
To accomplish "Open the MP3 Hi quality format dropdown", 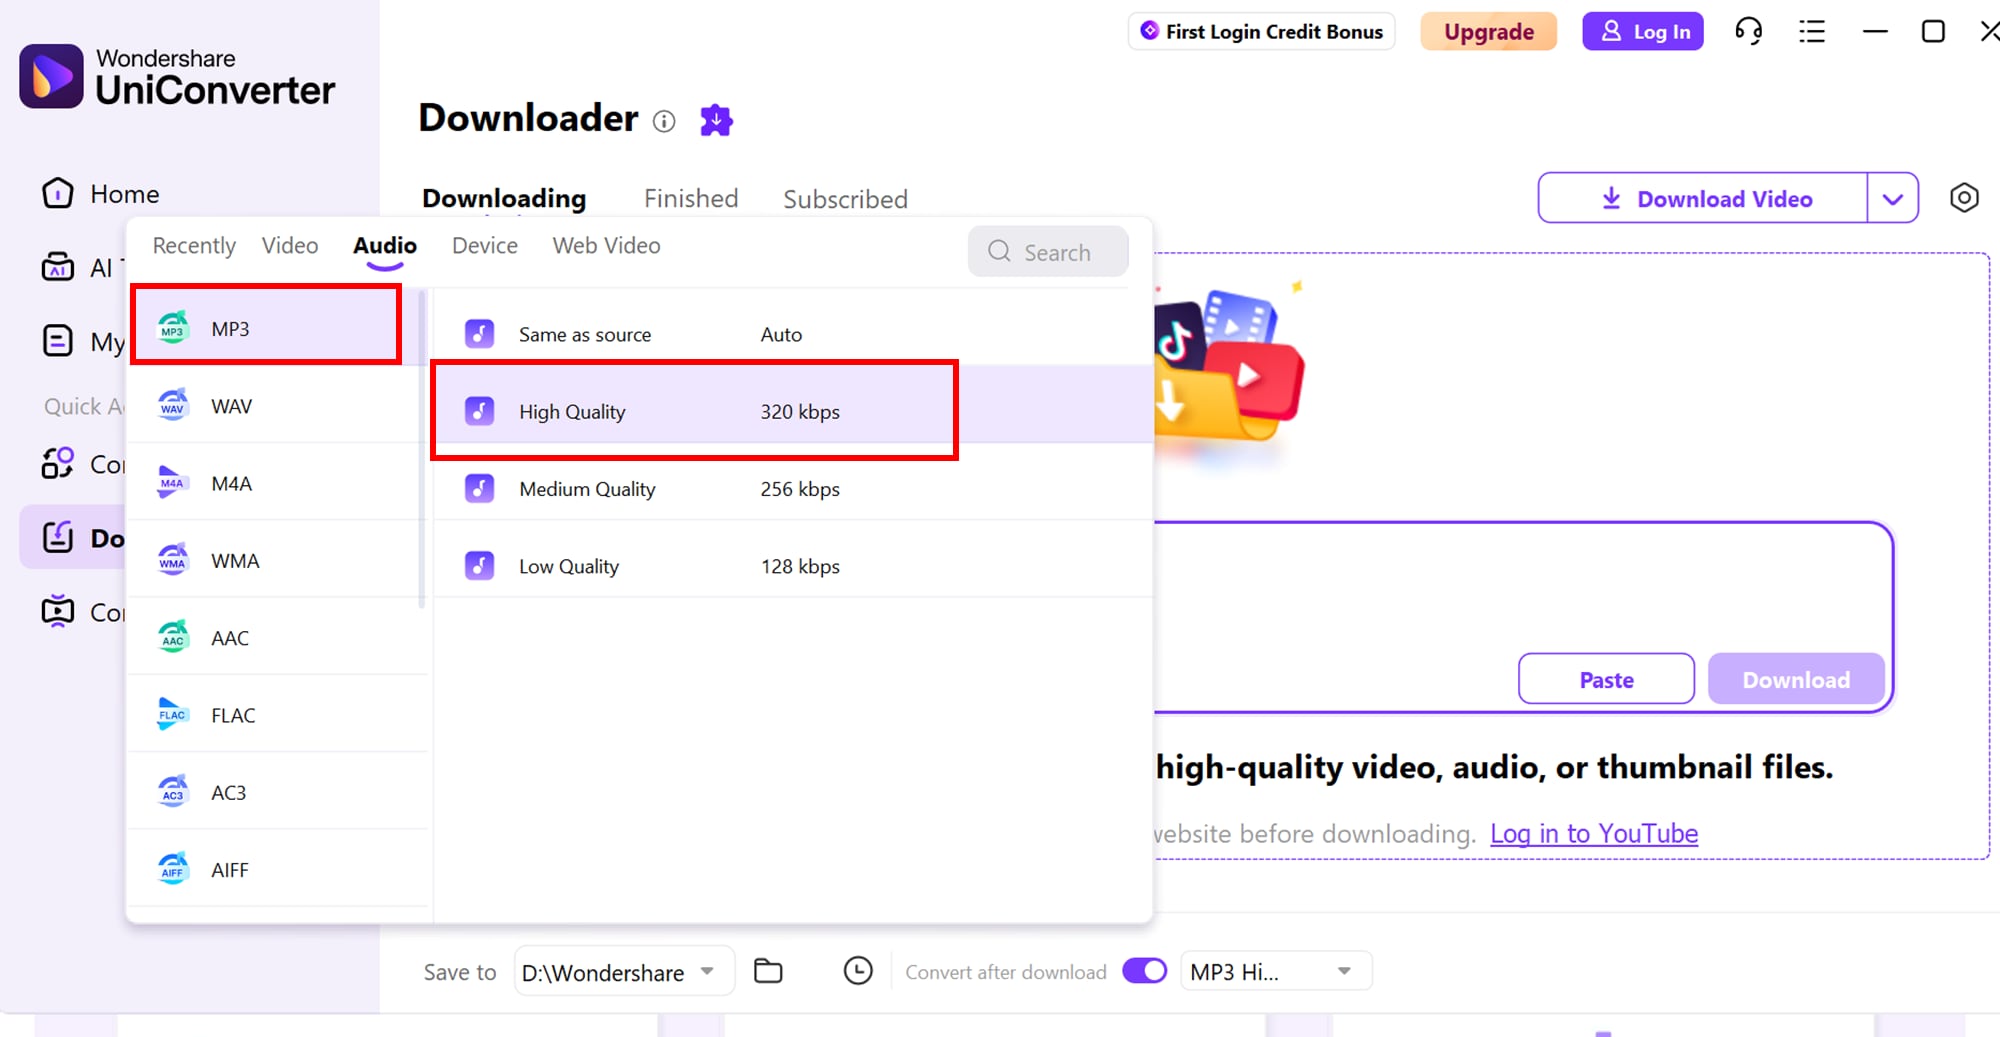I will [x=1345, y=970].
